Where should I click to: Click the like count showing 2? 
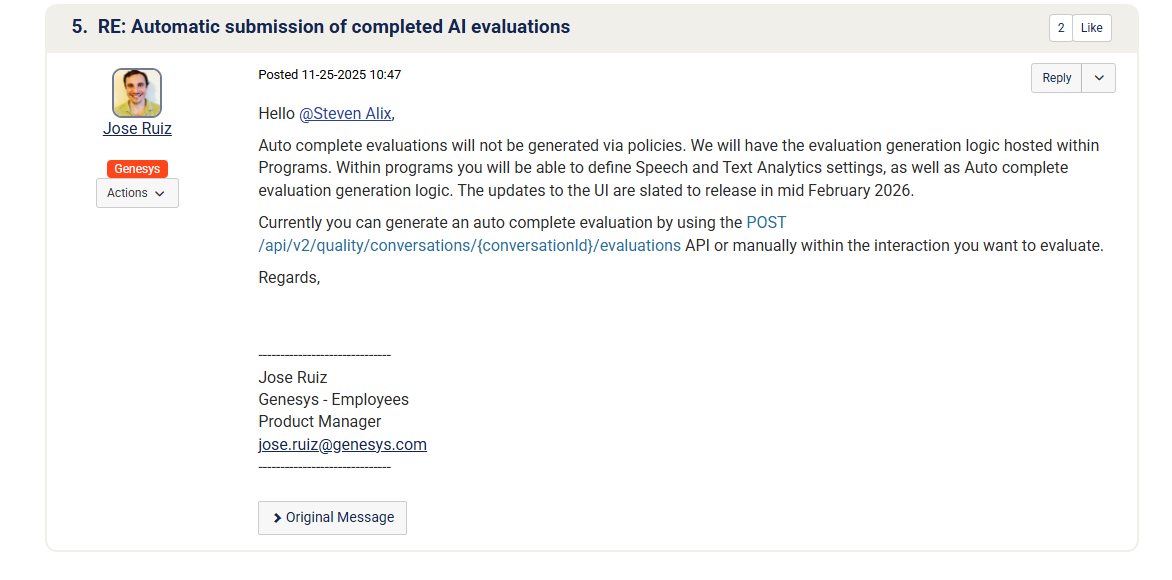pos(1060,28)
